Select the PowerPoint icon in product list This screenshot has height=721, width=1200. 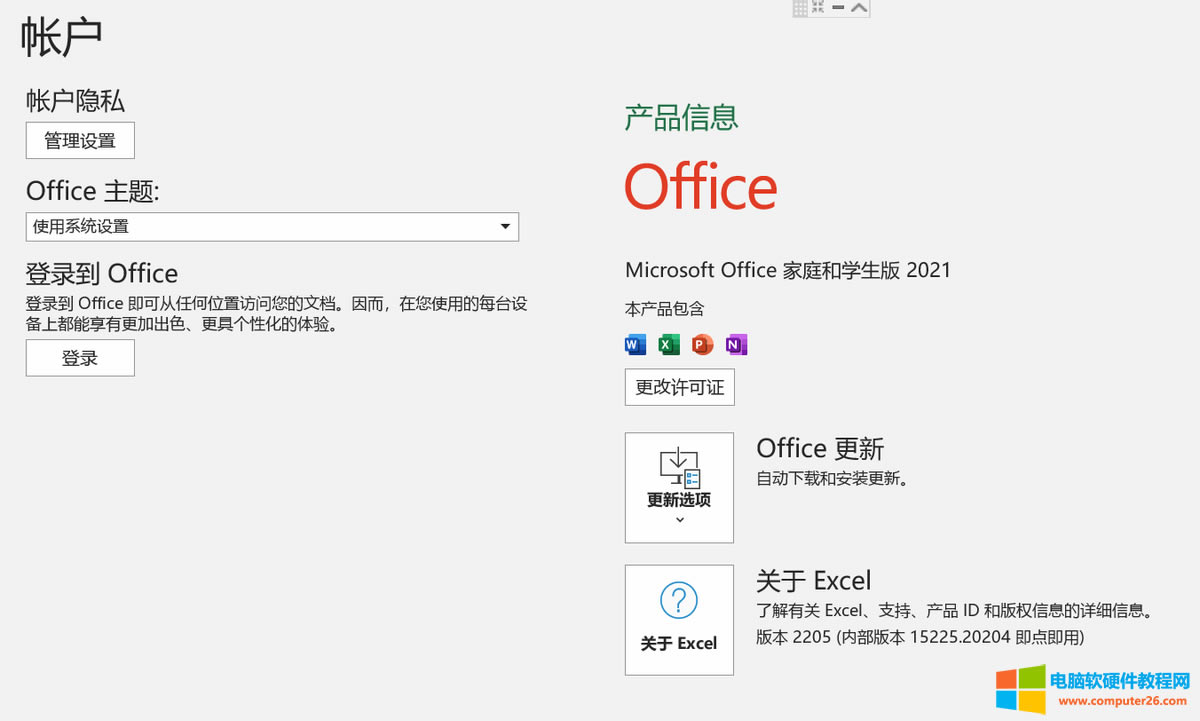(x=702, y=344)
